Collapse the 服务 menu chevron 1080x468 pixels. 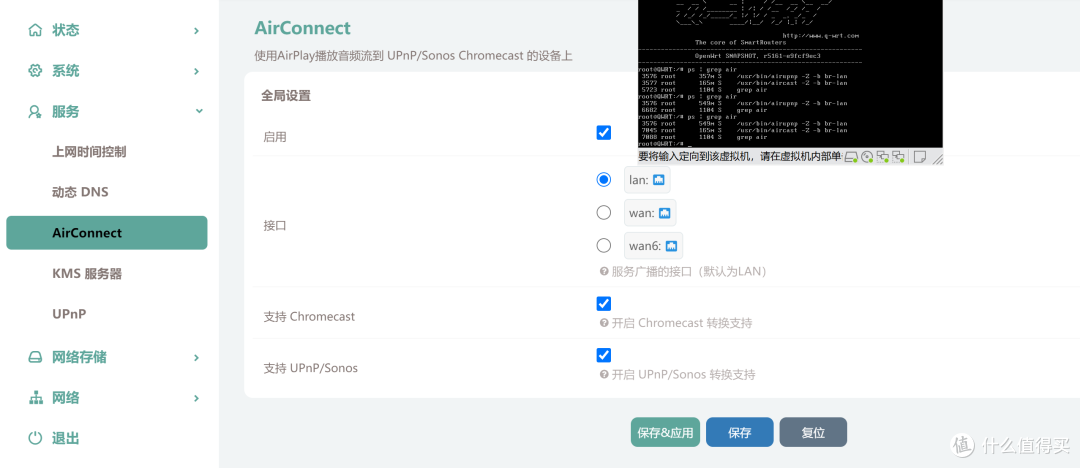(199, 111)
